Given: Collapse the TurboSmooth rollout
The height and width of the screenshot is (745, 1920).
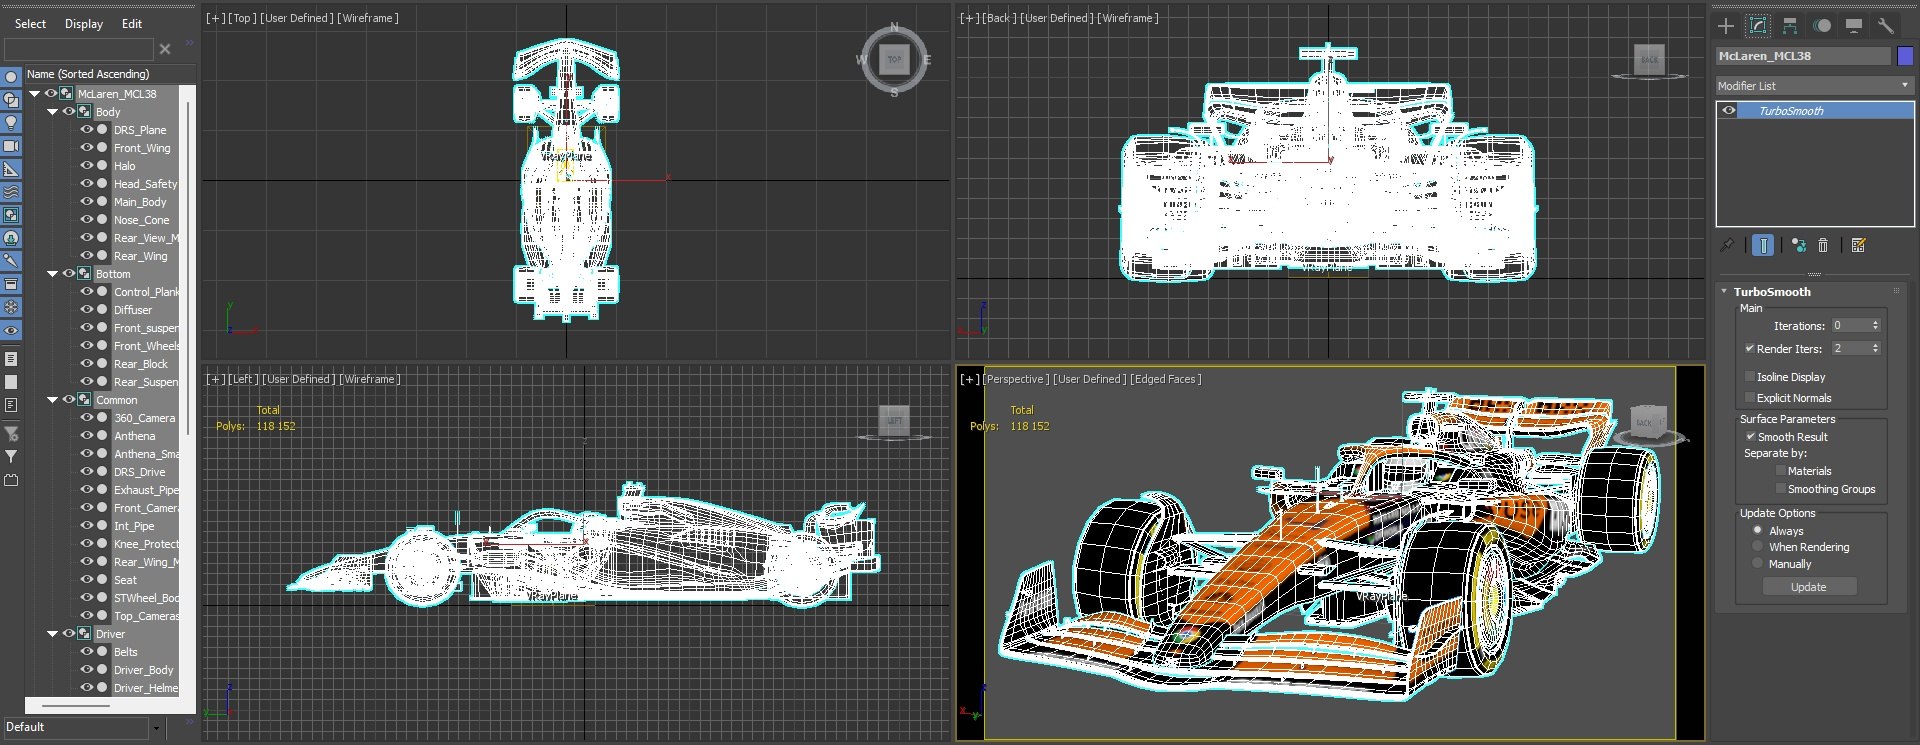Looking at the screenshot, I should (1724, 292).
